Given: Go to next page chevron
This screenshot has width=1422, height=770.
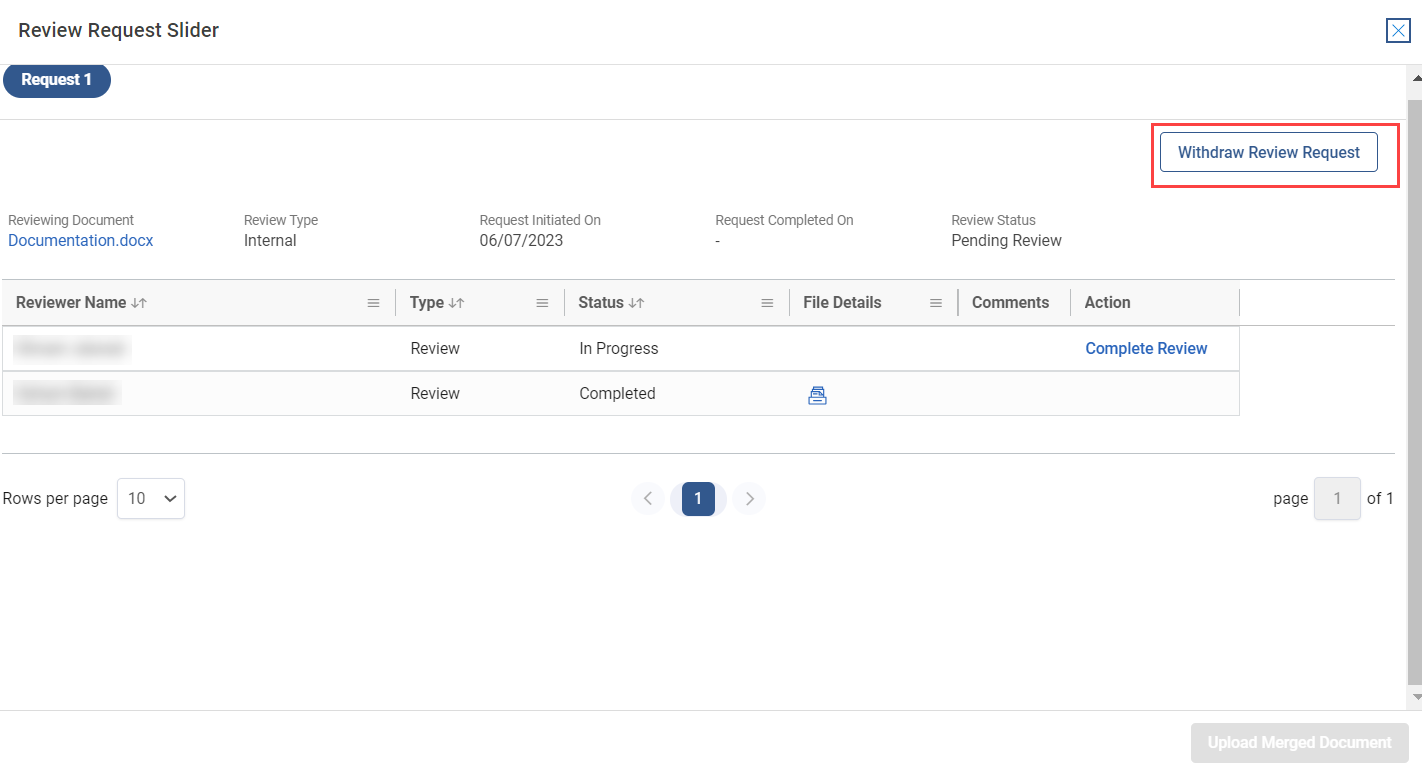Looking at the screenshot, I should [x=749, y=498].
